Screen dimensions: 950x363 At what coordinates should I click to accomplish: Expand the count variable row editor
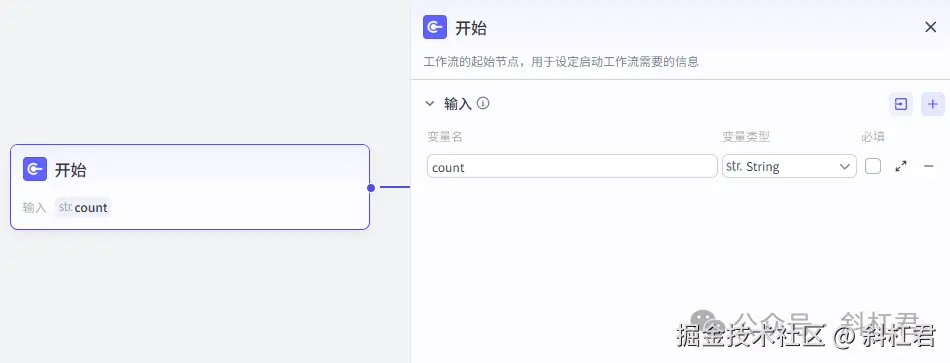pos(901,166)
